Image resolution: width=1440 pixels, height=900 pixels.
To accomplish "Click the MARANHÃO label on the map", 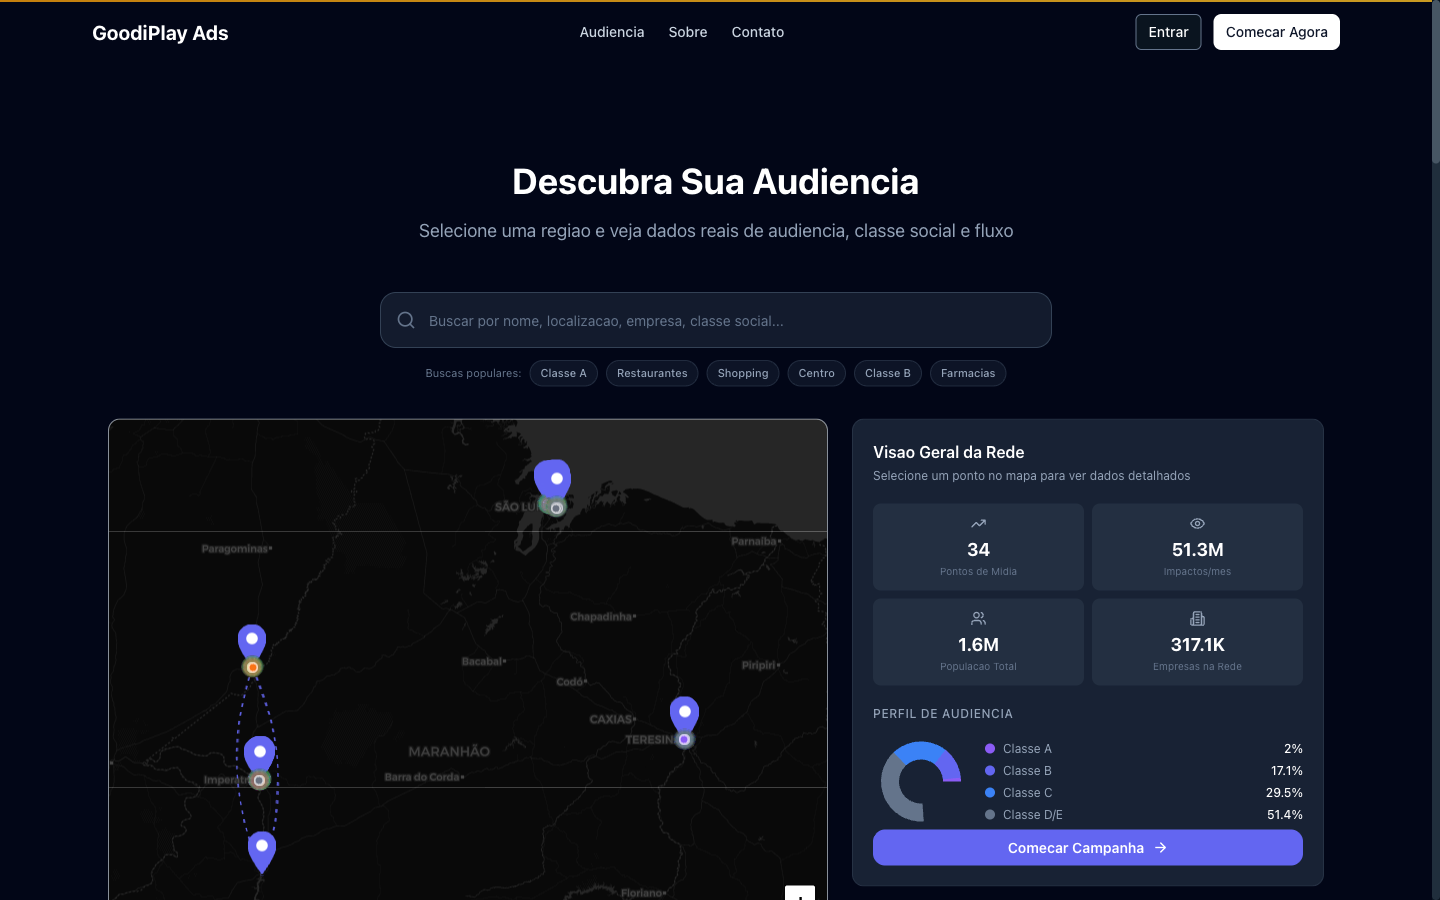I will 449,751.
